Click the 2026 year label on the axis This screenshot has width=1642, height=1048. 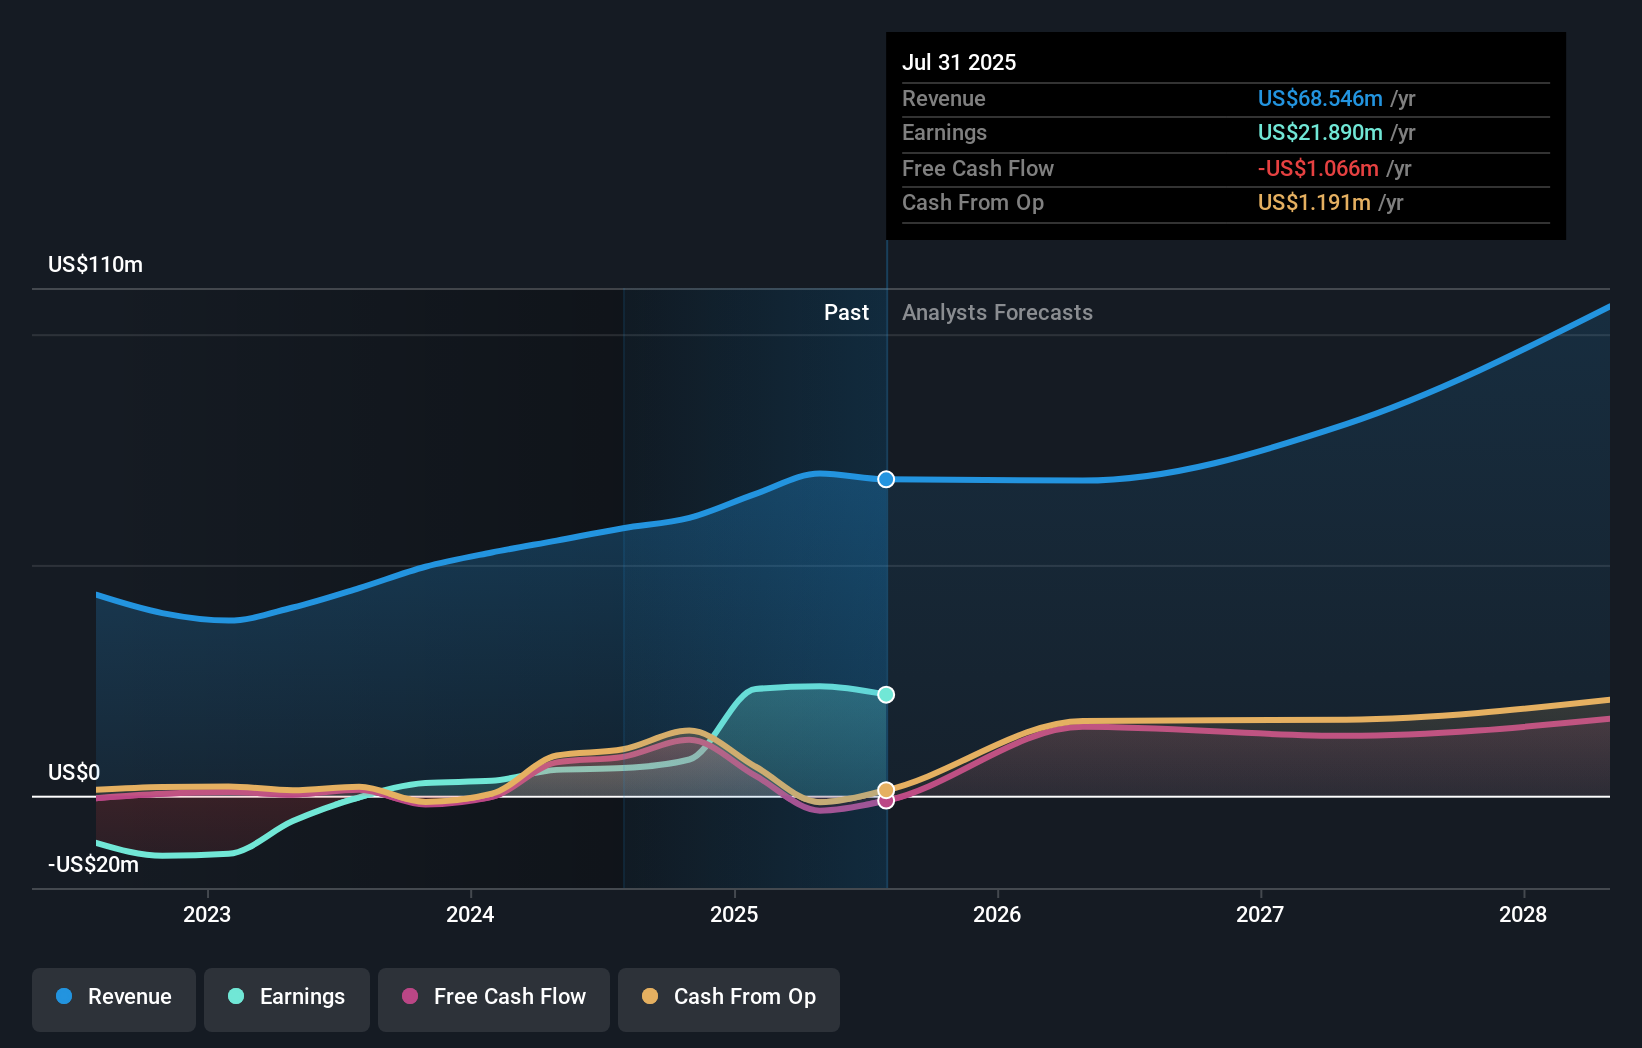(997, 914)
